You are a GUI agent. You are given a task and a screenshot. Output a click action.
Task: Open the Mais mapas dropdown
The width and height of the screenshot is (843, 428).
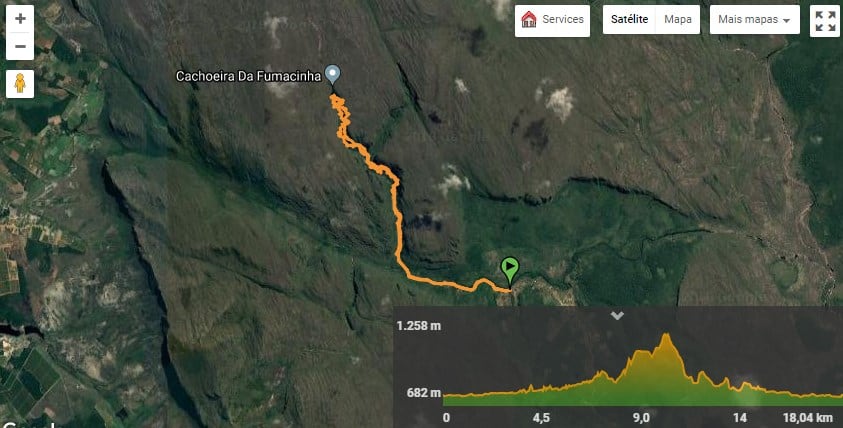pos(754,19)
